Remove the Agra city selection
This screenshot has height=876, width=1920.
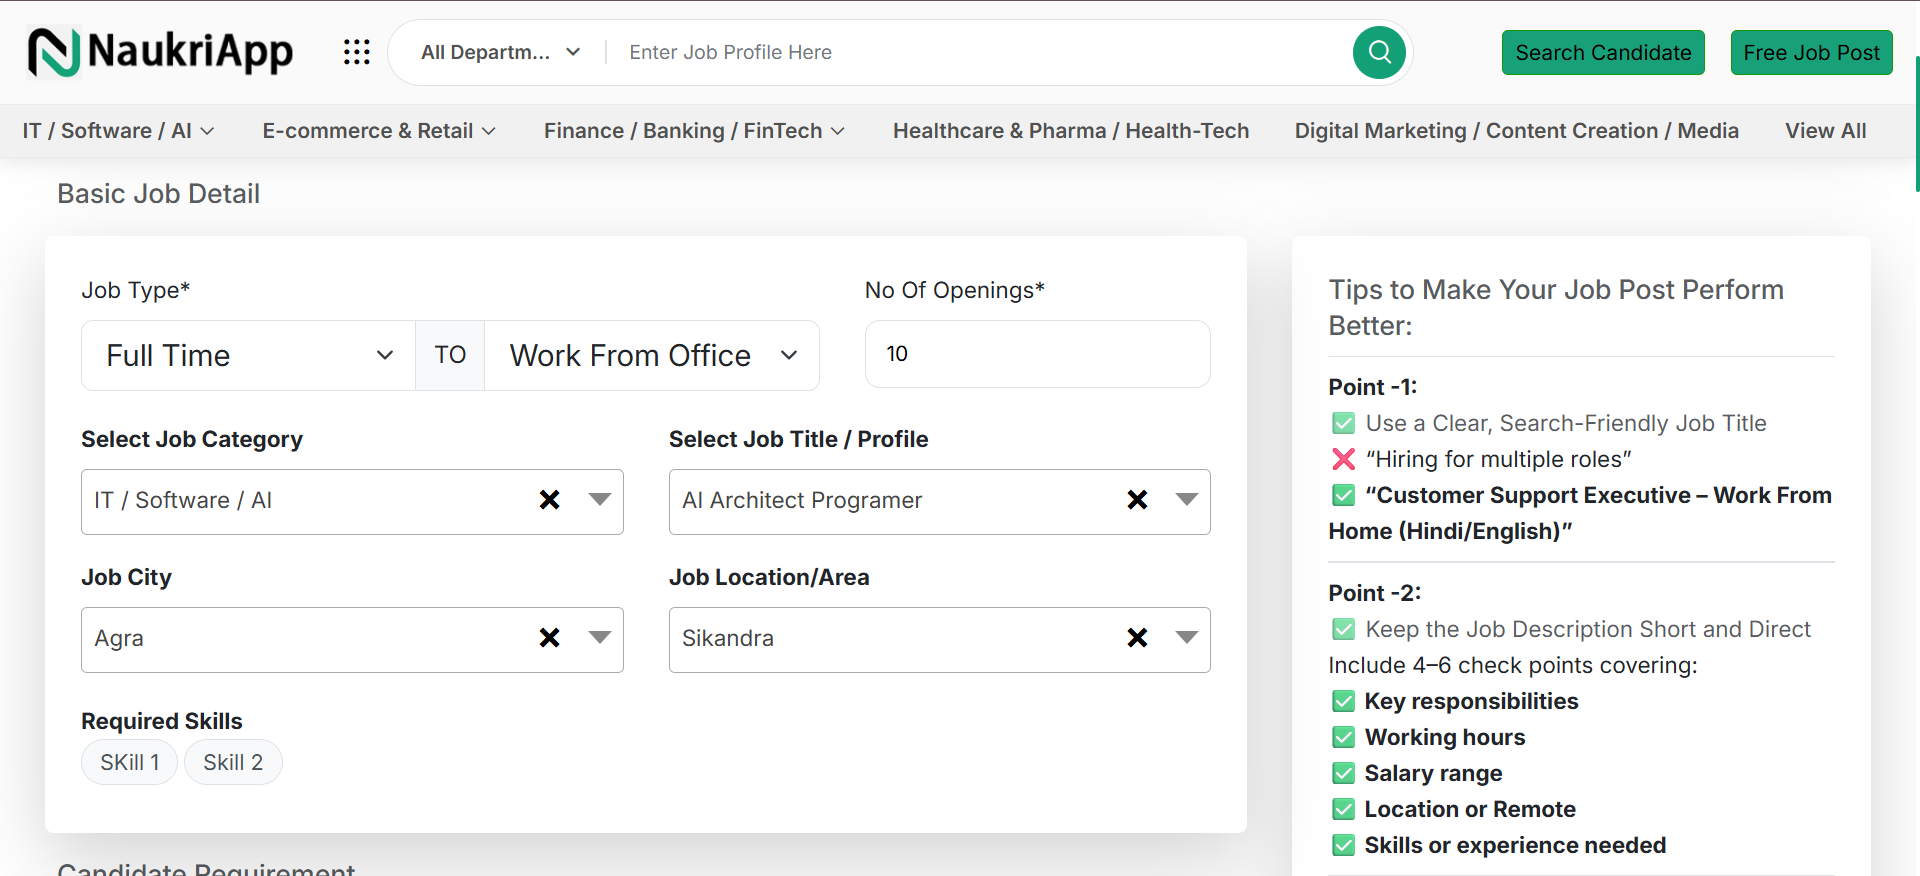(x=549, y=638)
